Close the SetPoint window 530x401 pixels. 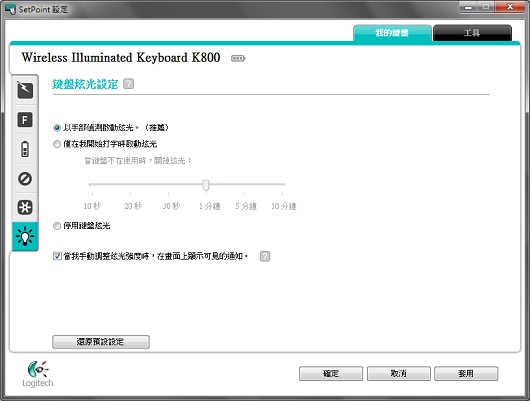click(x=510, y=7)
